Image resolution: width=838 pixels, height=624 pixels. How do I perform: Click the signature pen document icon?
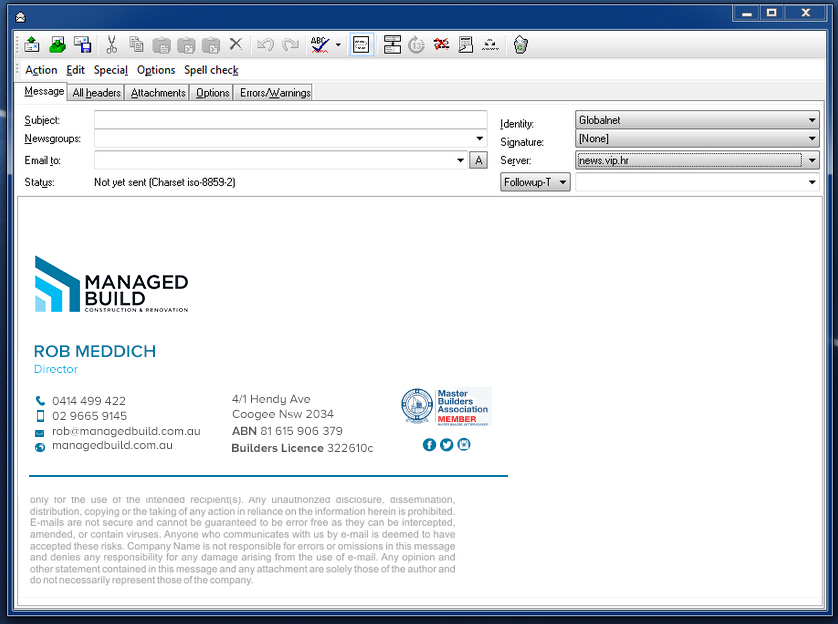(465, 45)
